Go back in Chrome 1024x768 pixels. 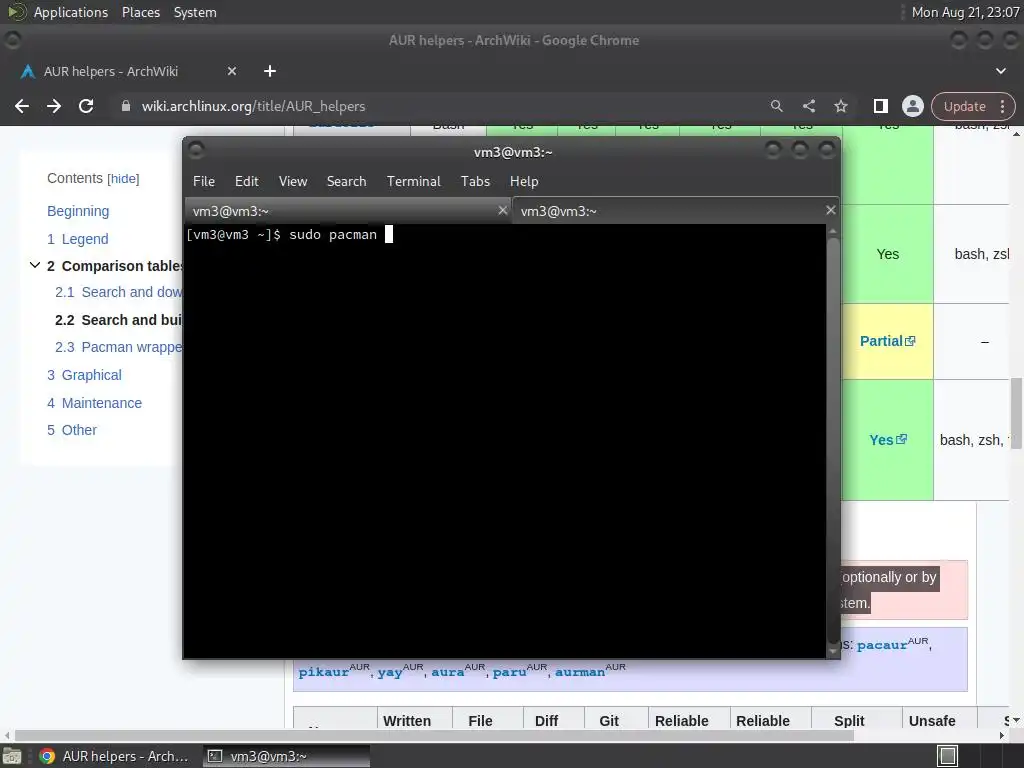click(x=22, y=106)
